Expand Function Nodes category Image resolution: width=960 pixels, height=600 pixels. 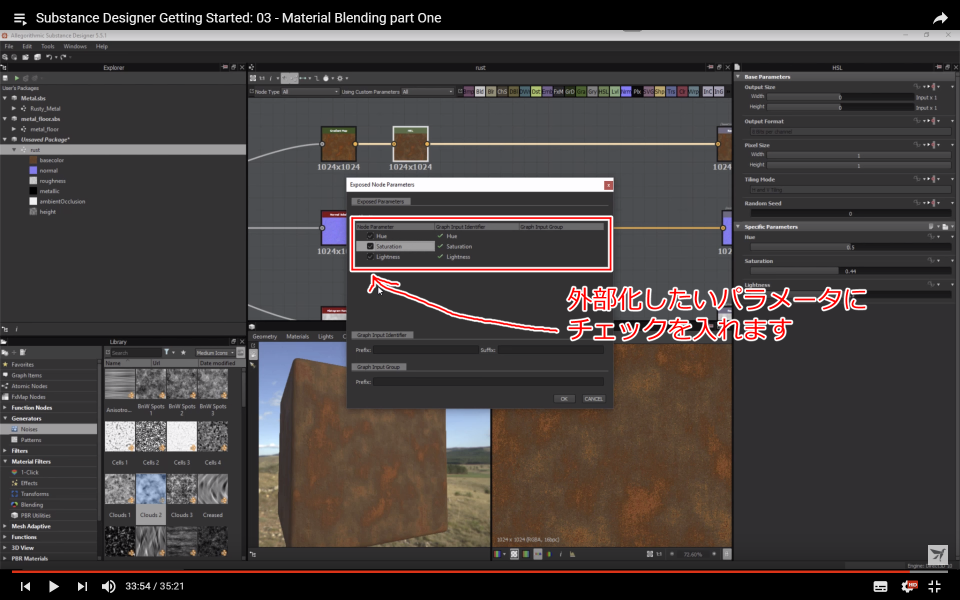(x=6, y=408)
